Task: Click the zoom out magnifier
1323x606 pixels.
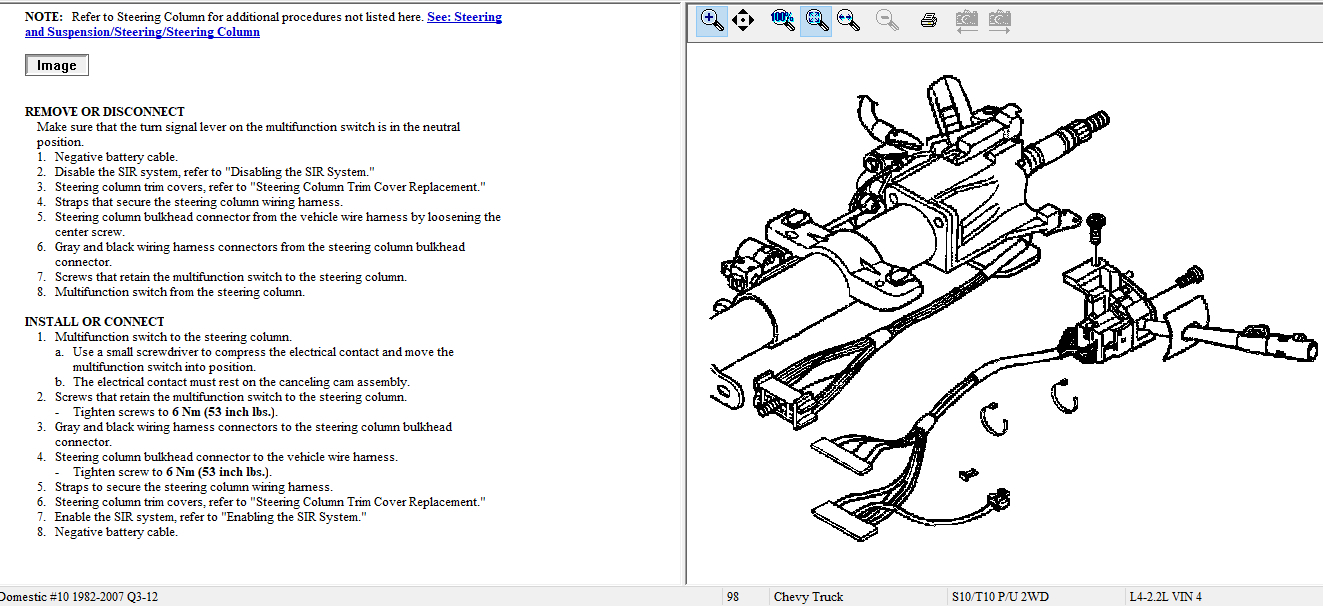Action: coord(887,20)
